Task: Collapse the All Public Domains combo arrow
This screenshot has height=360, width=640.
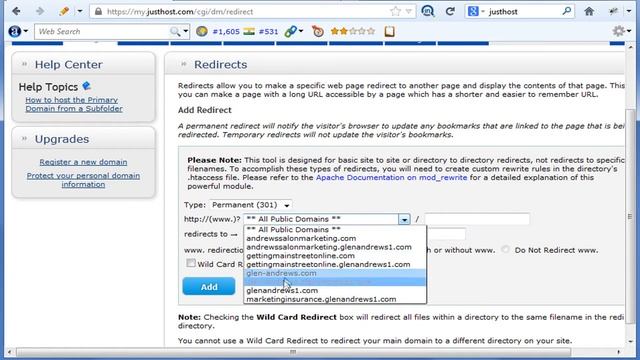Action: pos(404,220)
